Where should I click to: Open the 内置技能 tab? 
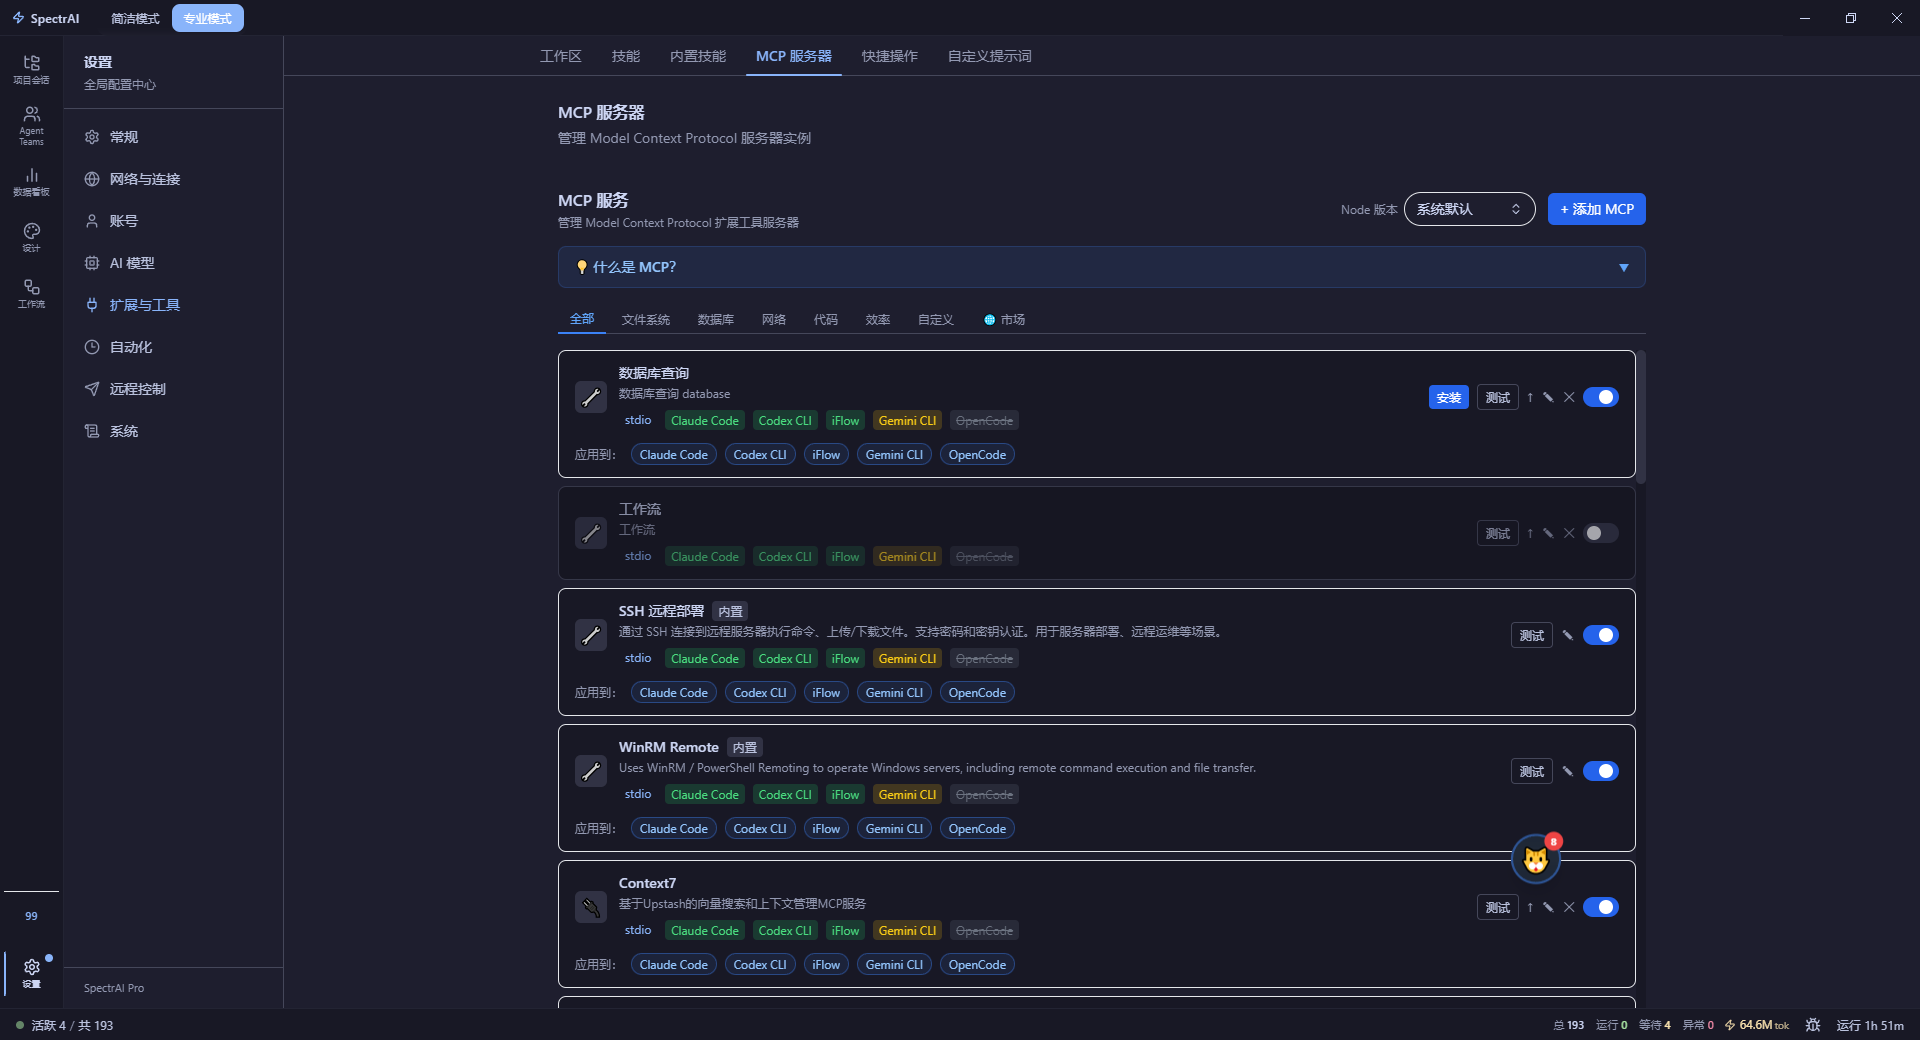tap(698, 56)
